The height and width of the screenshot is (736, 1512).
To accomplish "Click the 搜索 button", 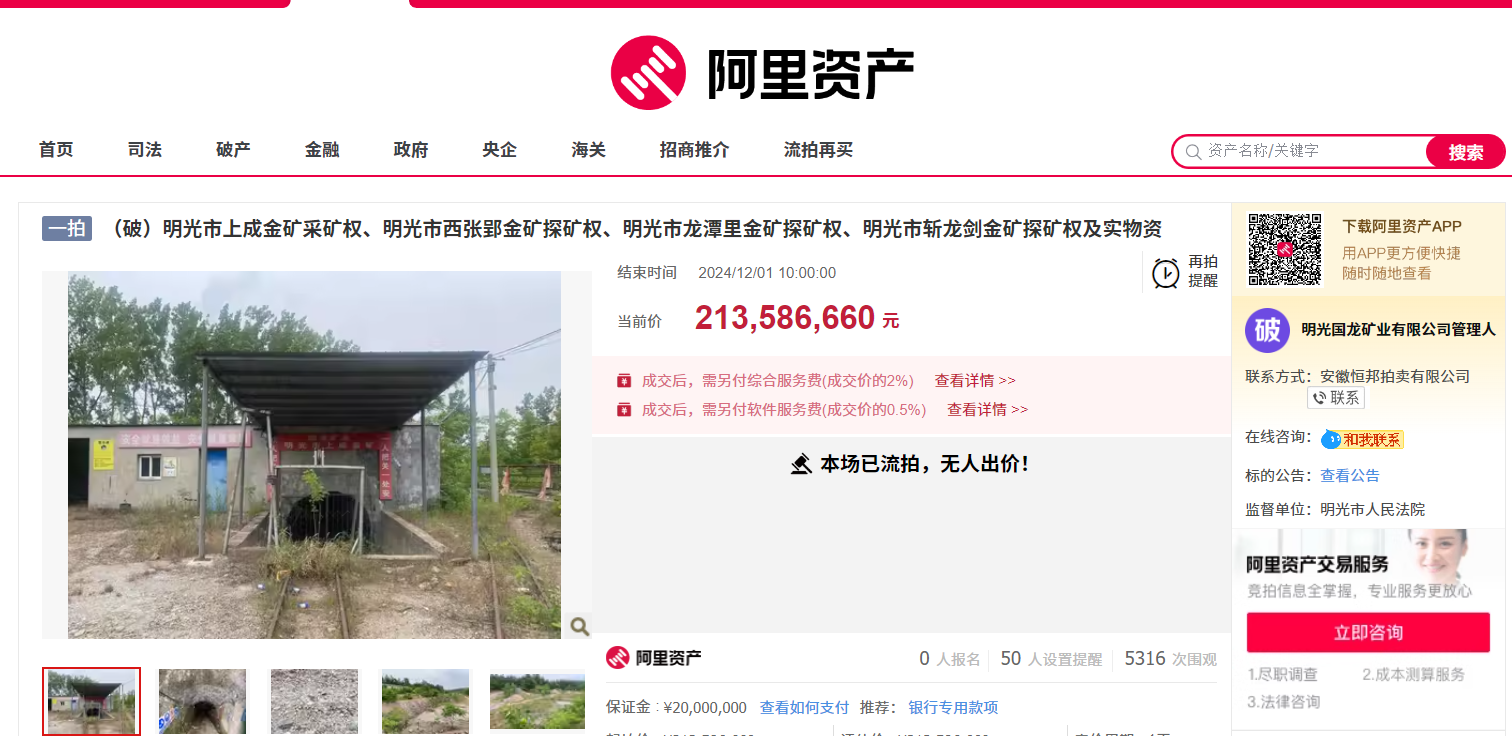I will pos(1465,152).
